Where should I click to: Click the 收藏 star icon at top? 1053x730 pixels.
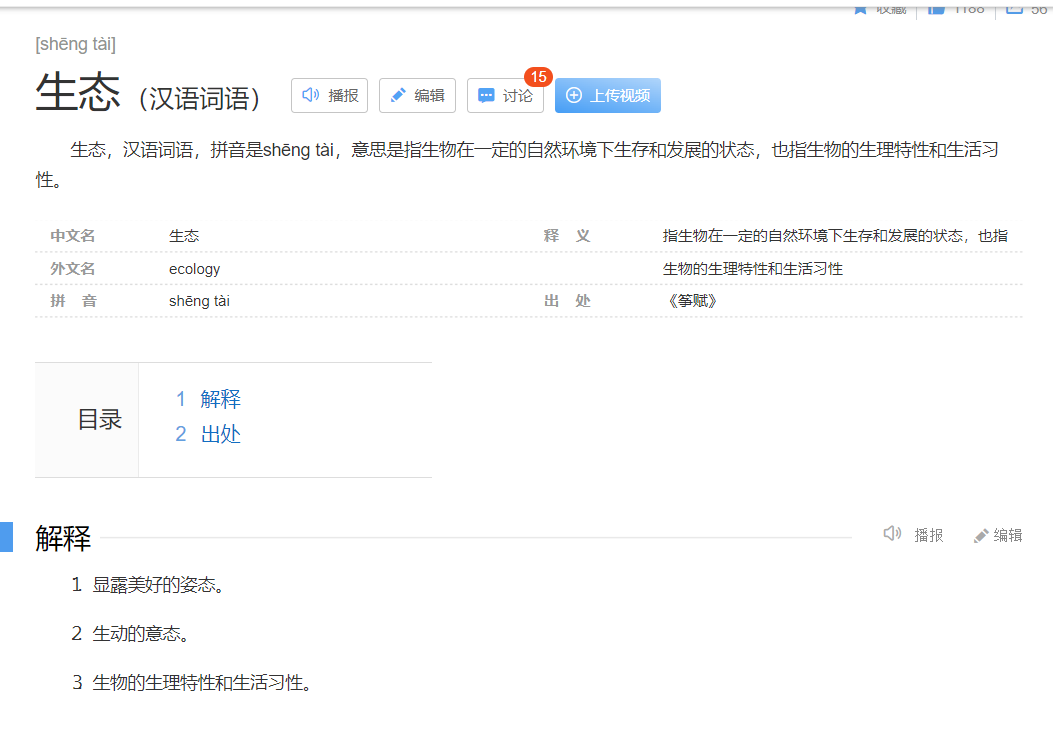click(x=860, y=9)
